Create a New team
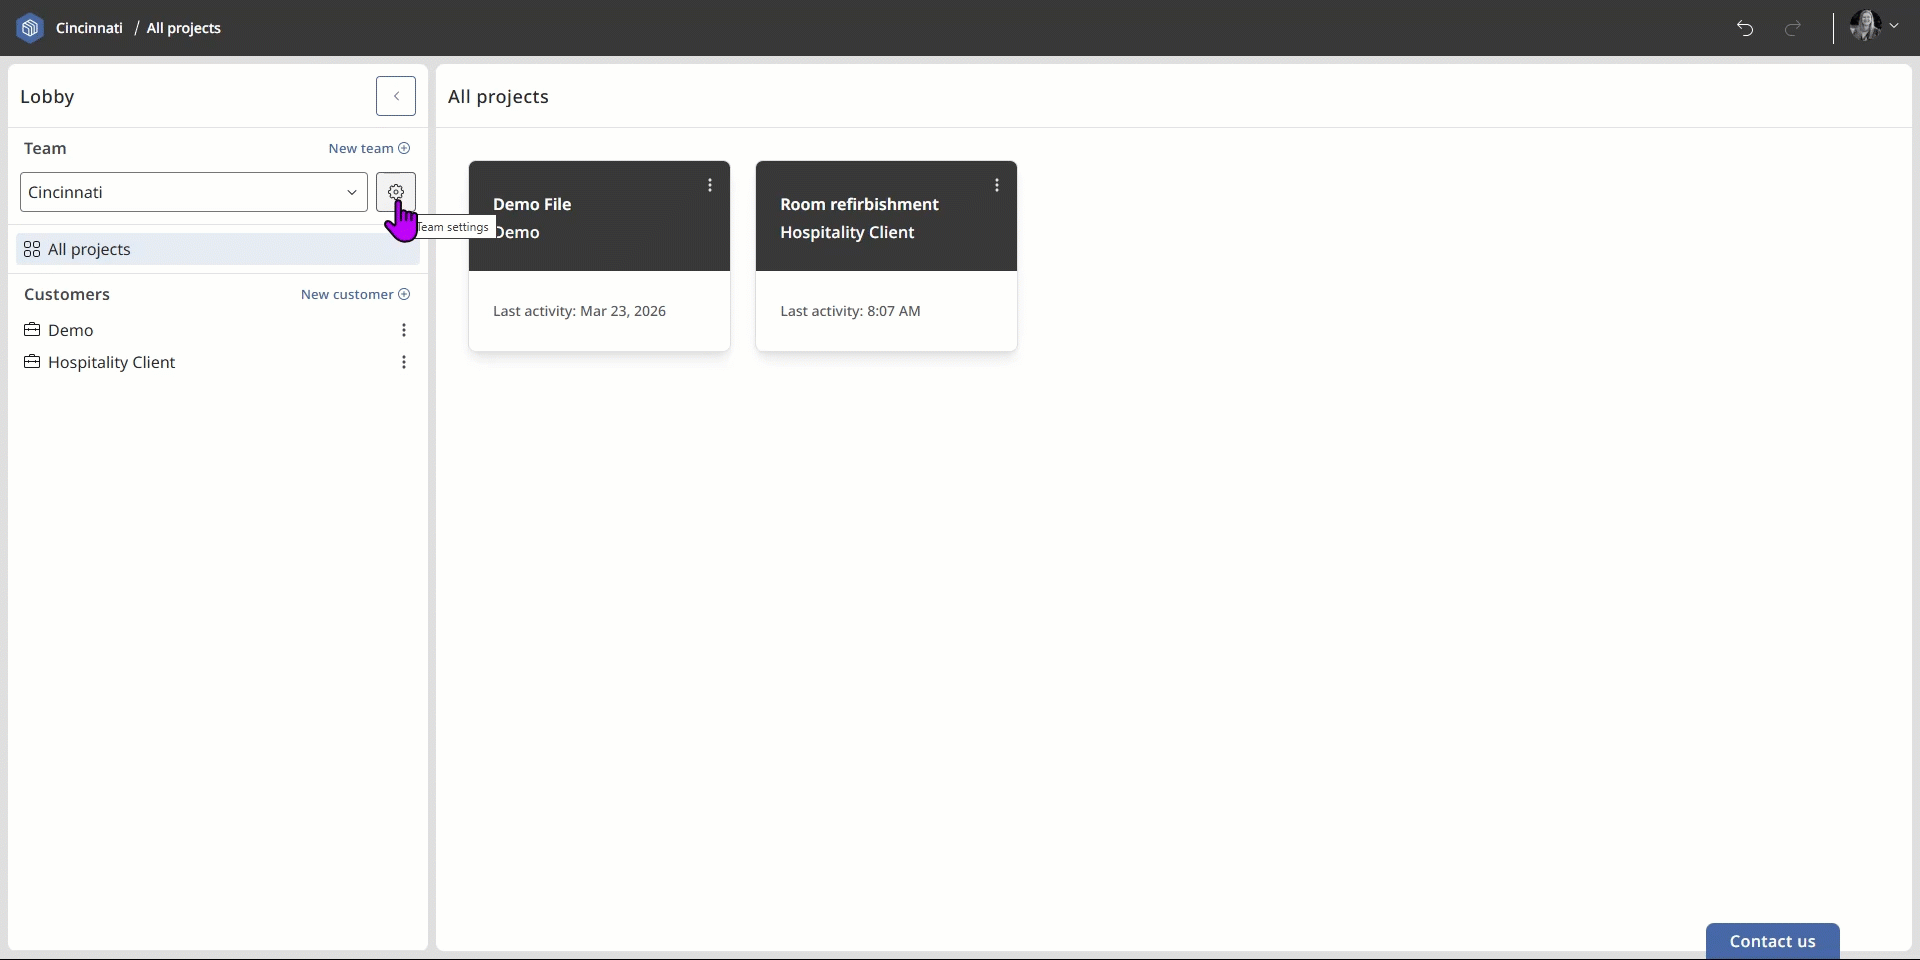This screenshot has width=1920, height=960. (369, 148)
